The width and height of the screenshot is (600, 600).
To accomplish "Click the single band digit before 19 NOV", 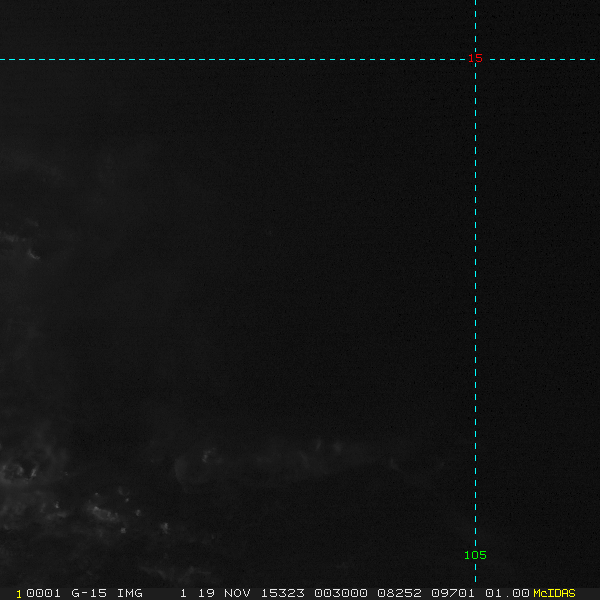I will (x=183, y=593).
